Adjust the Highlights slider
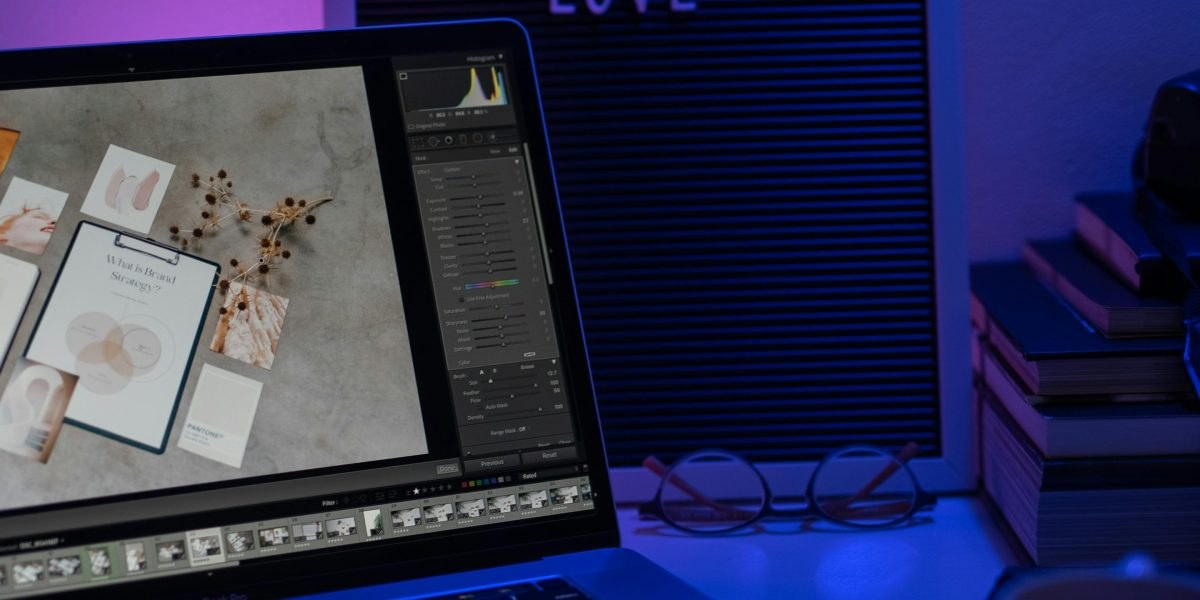1200x600 pixels. tap(480, 214)
